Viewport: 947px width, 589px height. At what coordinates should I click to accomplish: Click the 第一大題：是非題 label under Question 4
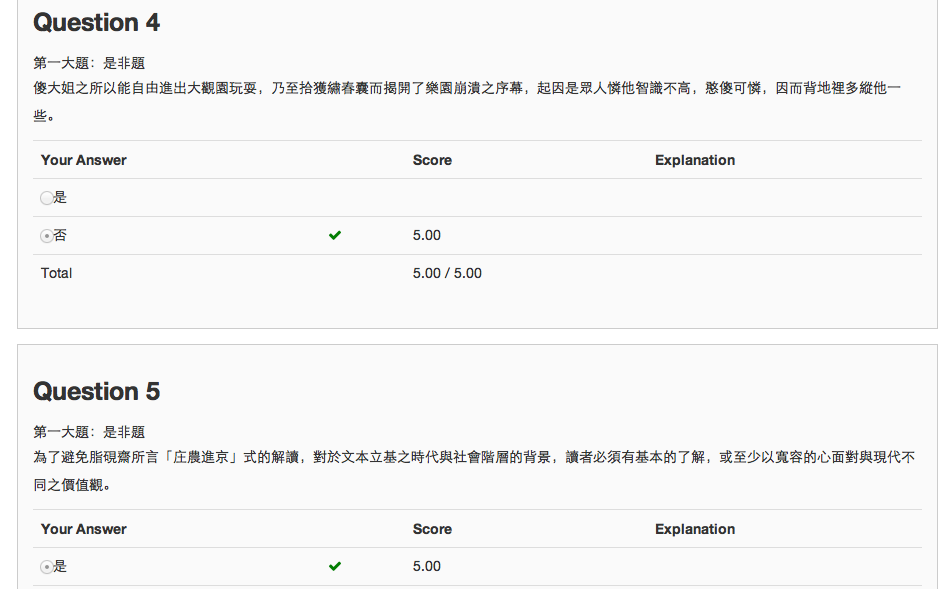[x=89, y=63]
